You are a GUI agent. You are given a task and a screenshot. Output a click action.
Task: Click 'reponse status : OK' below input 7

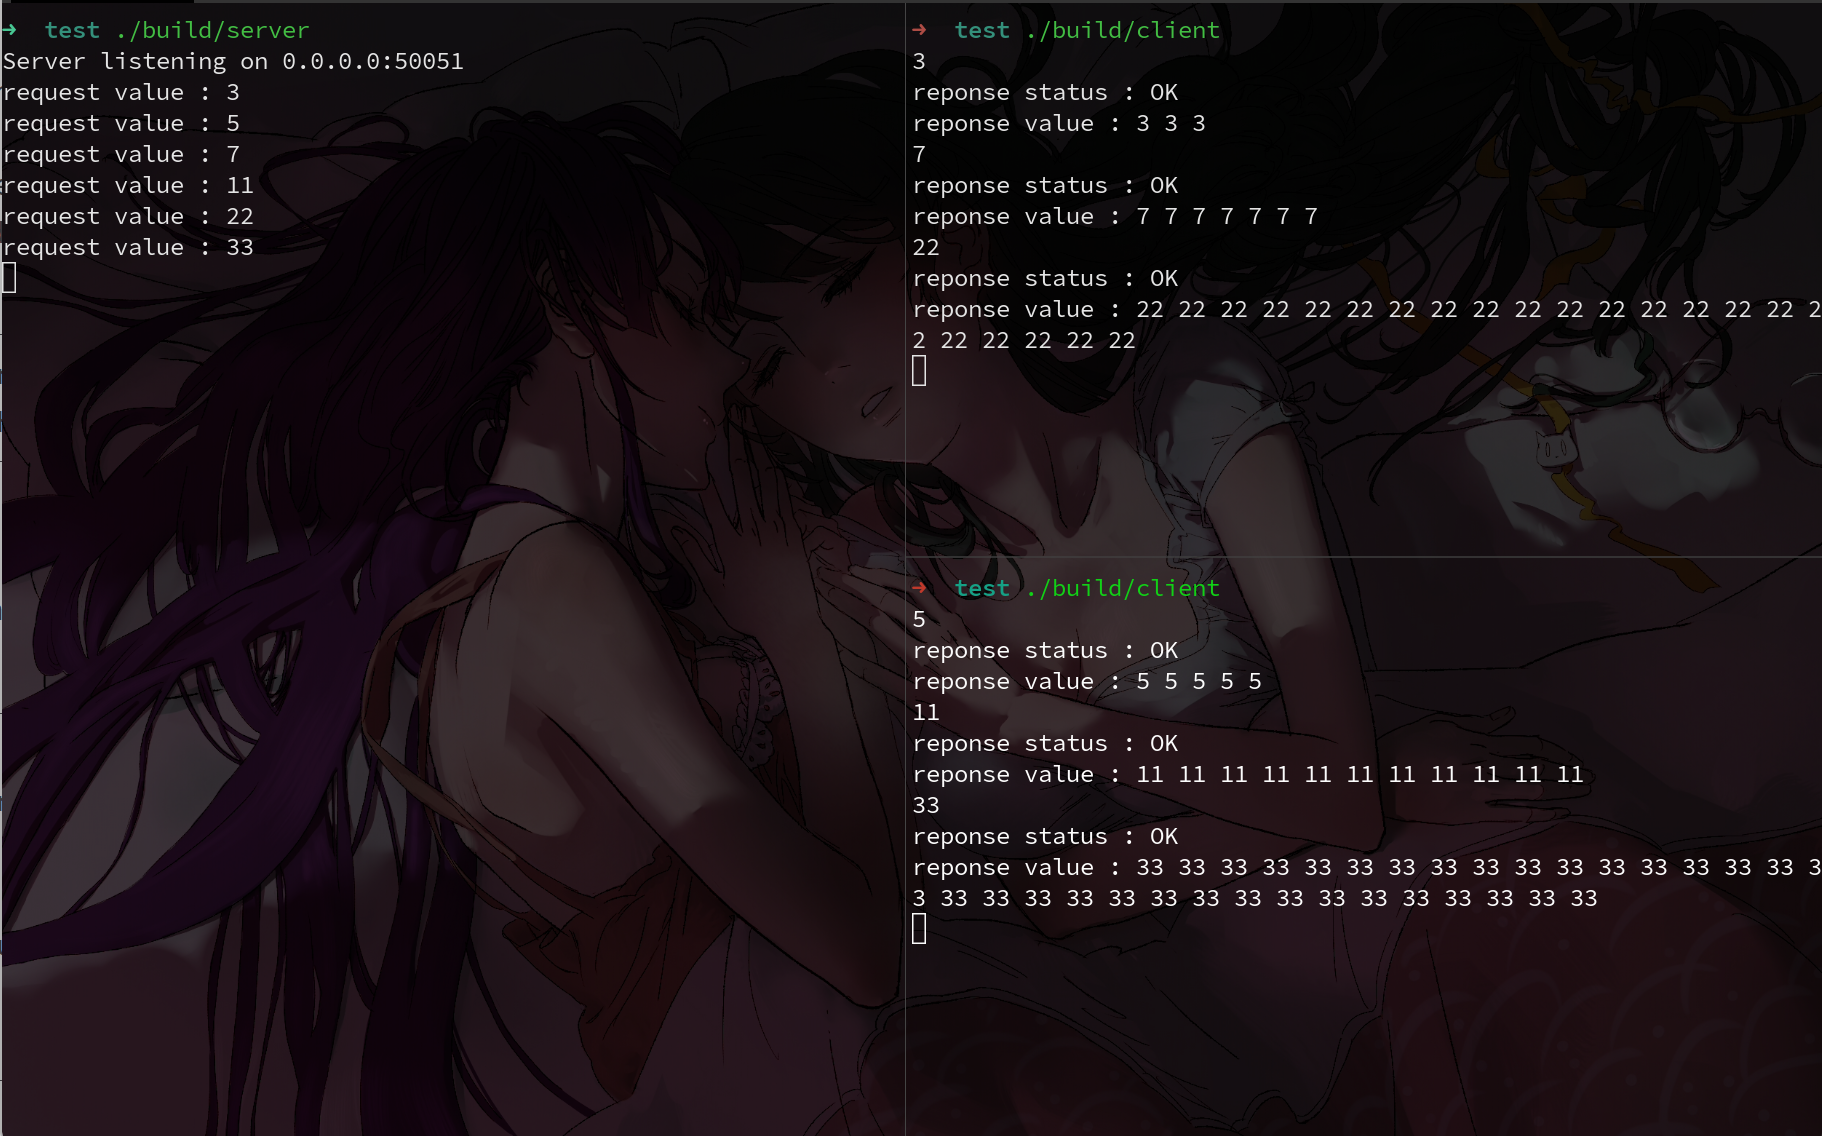(x=1045, y=186)
